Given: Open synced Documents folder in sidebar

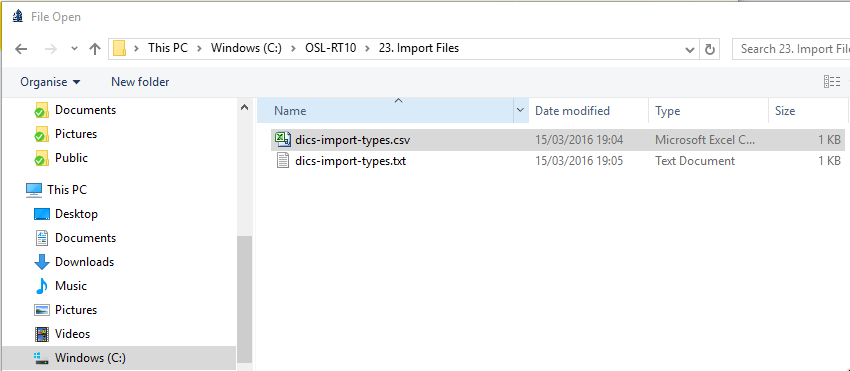Looking at the screenshot, I should 85,110.
